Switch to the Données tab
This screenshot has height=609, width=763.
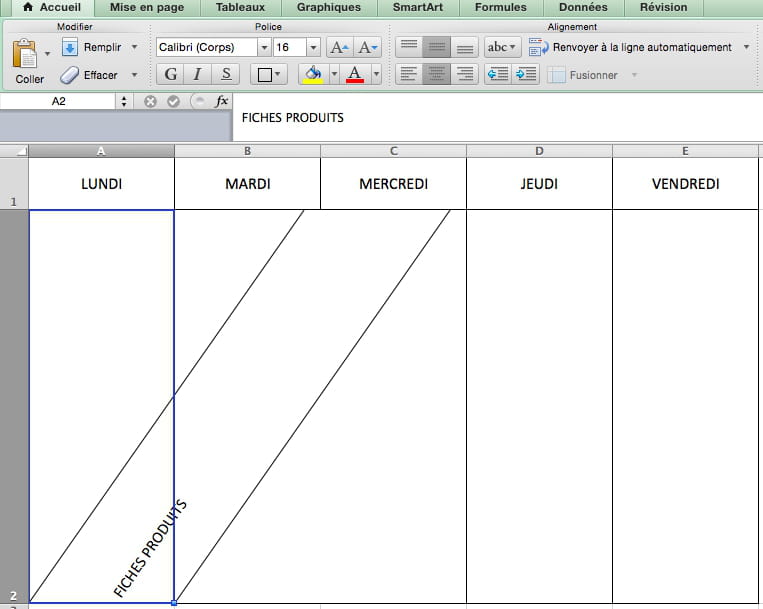(583, 7)
